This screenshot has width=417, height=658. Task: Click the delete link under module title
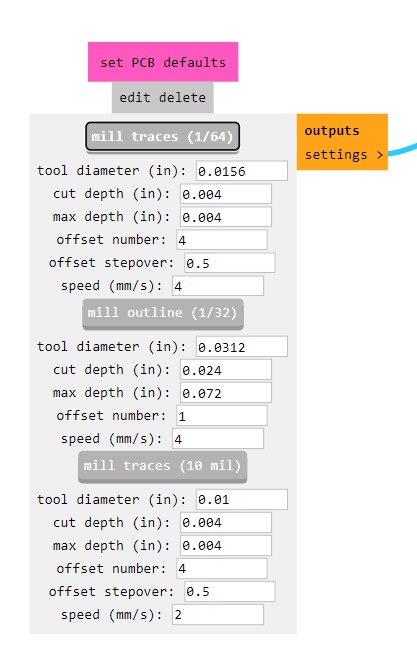[182, 98]
